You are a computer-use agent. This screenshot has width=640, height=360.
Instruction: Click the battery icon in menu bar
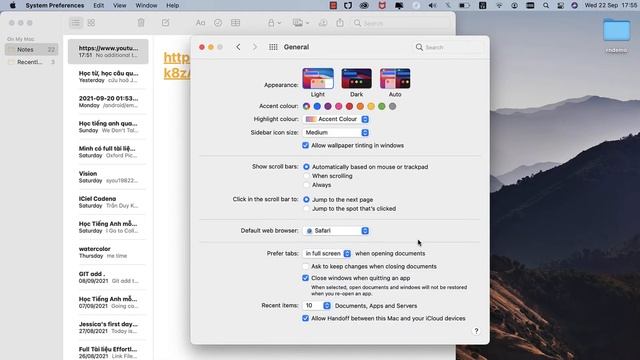[x=464, y=5]
